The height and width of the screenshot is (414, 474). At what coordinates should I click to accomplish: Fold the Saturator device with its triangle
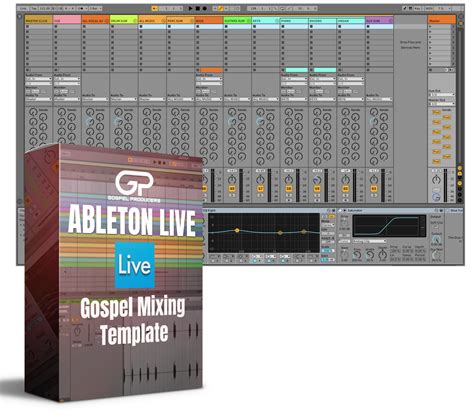pos(345,211)
